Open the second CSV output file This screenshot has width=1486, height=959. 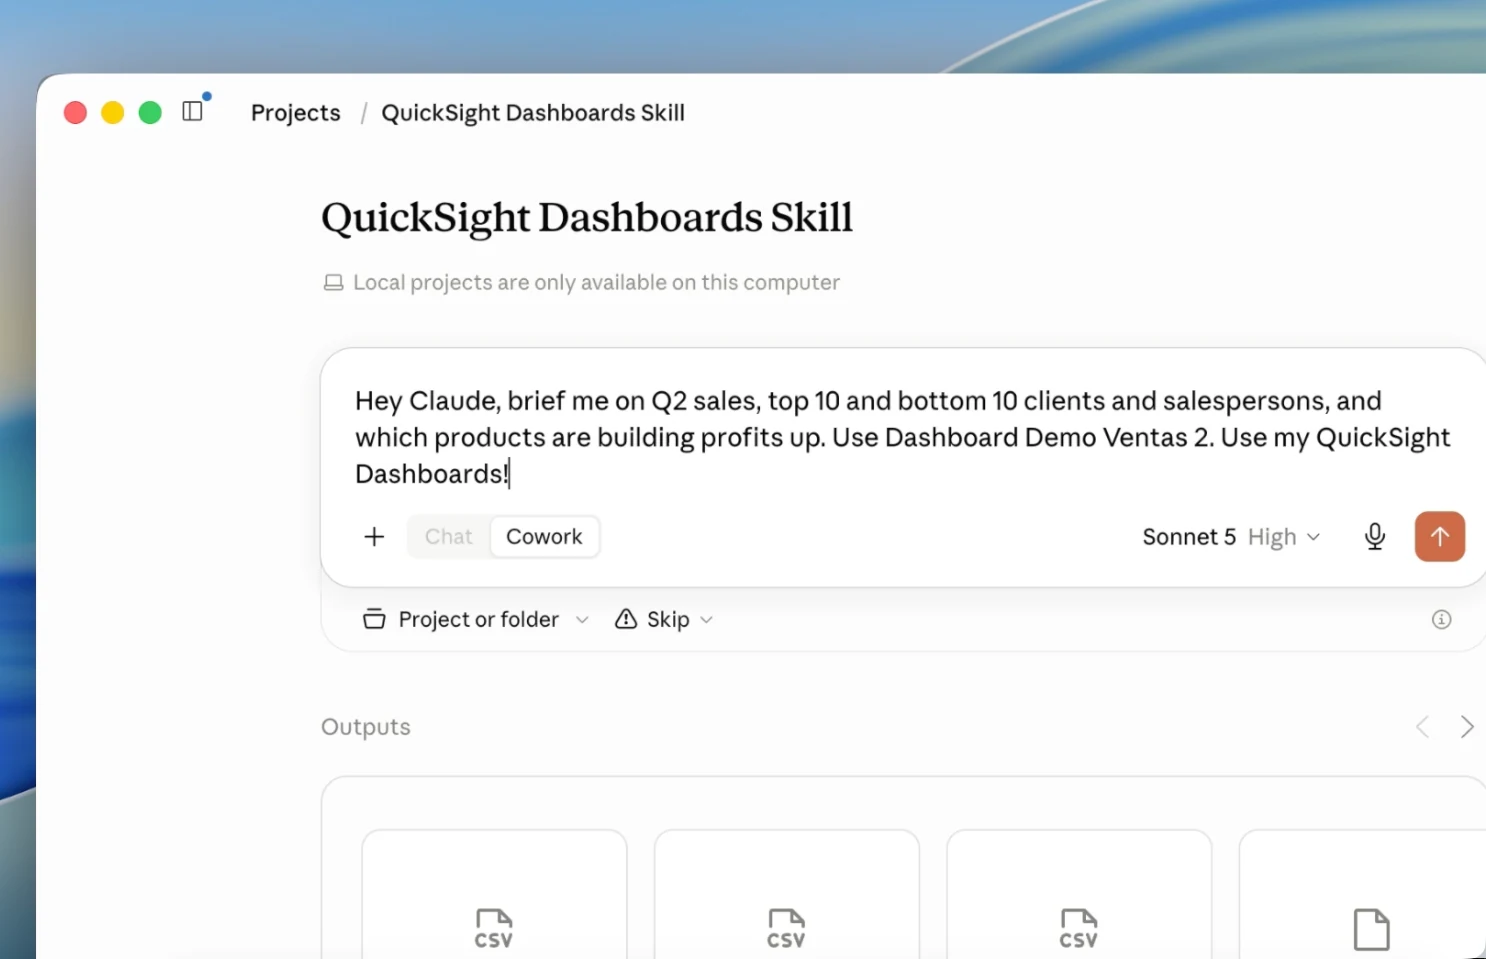coord(786,894)
